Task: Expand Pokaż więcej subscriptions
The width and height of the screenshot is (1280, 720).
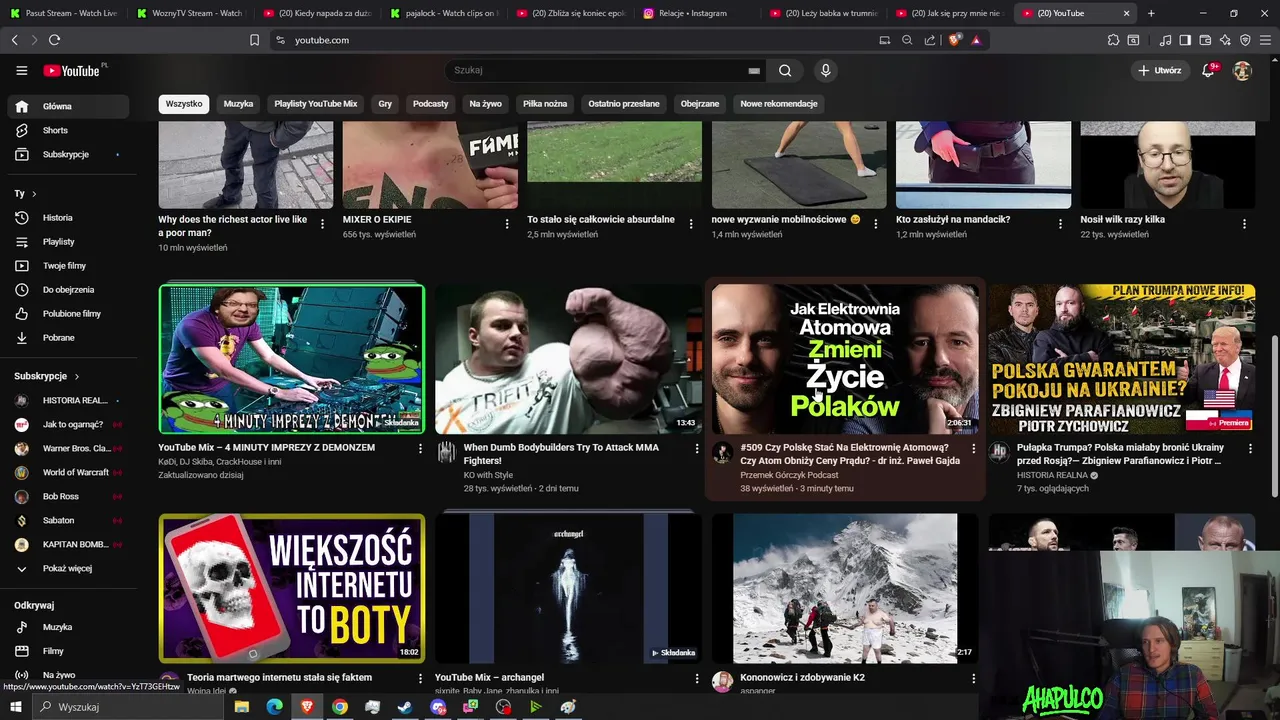Action: point(66,568)
